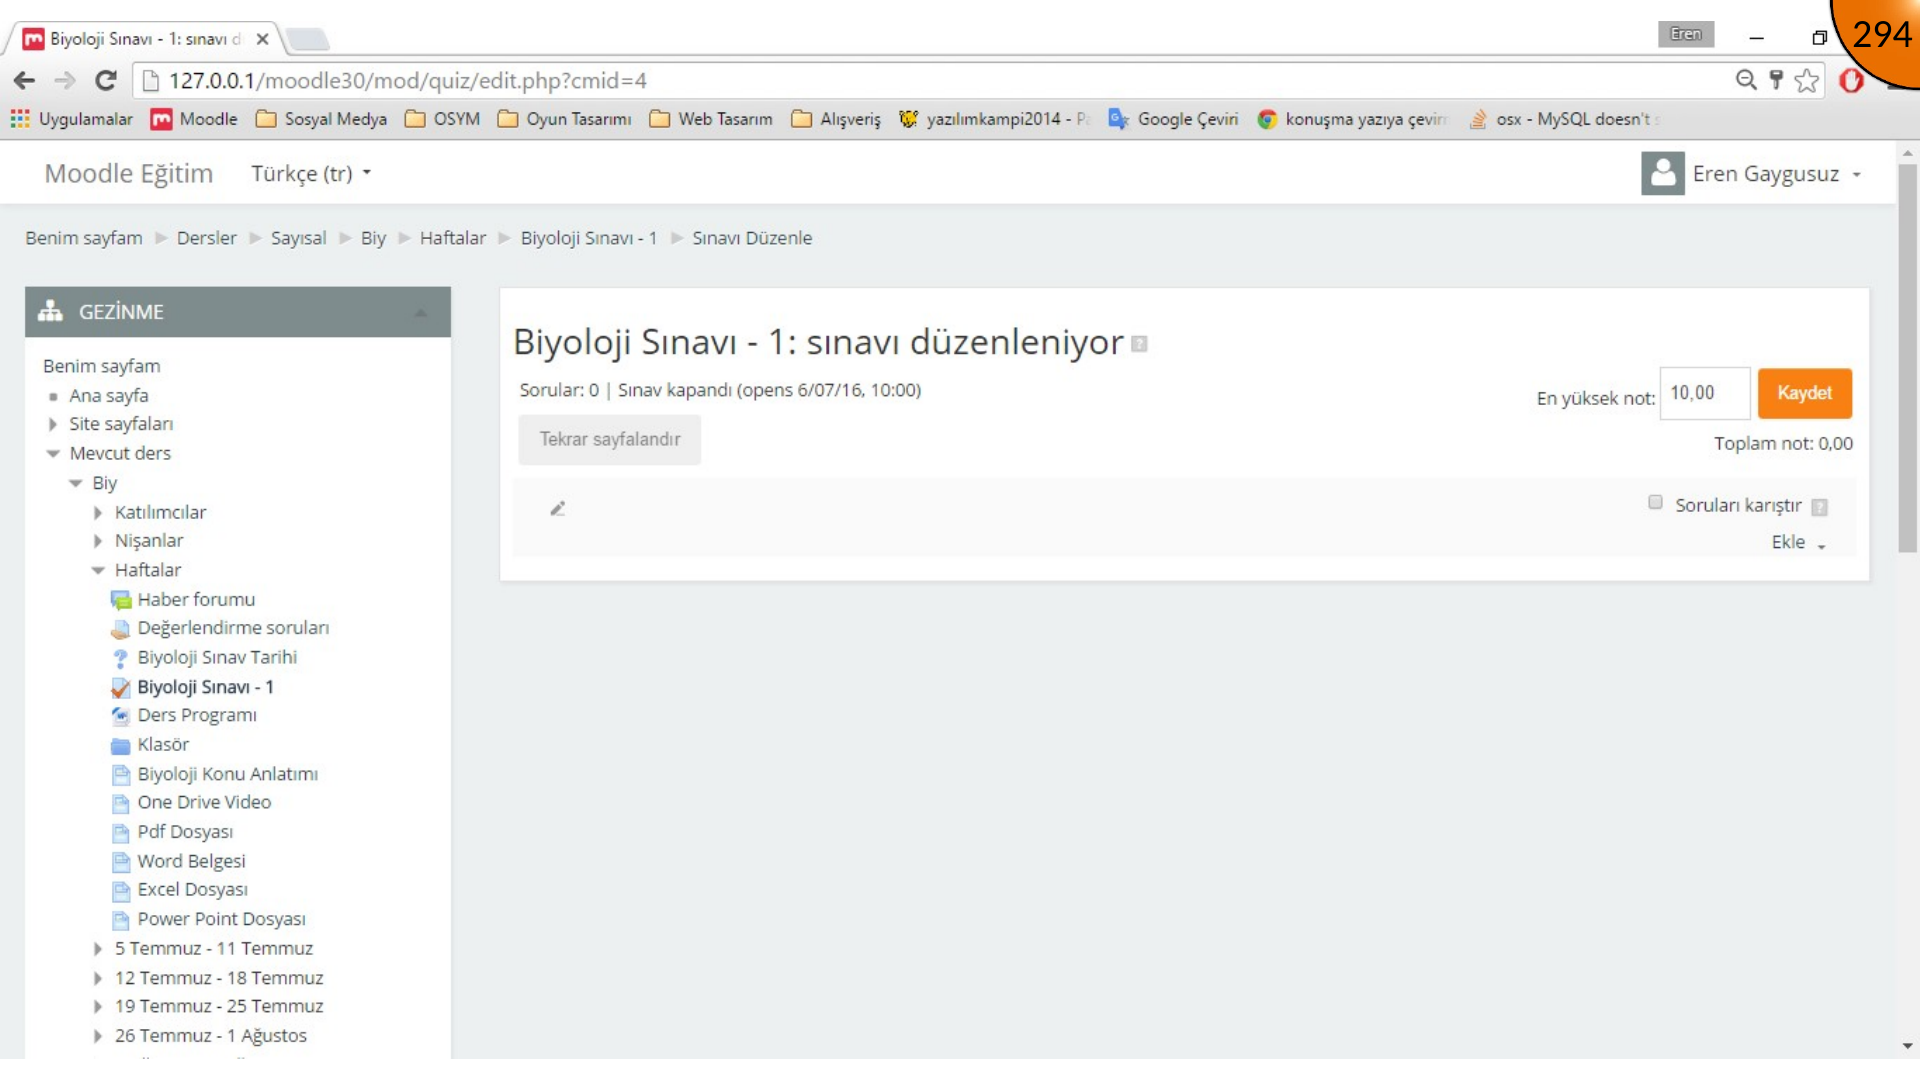
Task: Click the browser forward arrow
Action: (x=65, y=81)
